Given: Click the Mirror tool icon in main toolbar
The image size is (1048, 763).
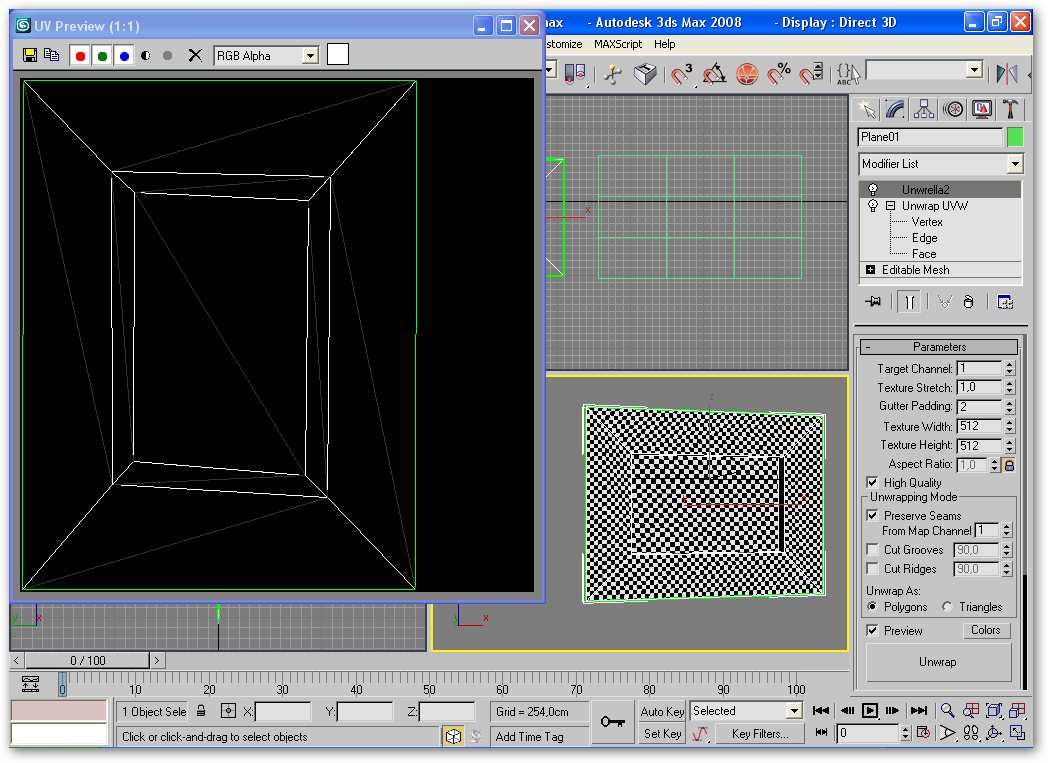Looking at the screenshot, I should [x=1006, y=74].
